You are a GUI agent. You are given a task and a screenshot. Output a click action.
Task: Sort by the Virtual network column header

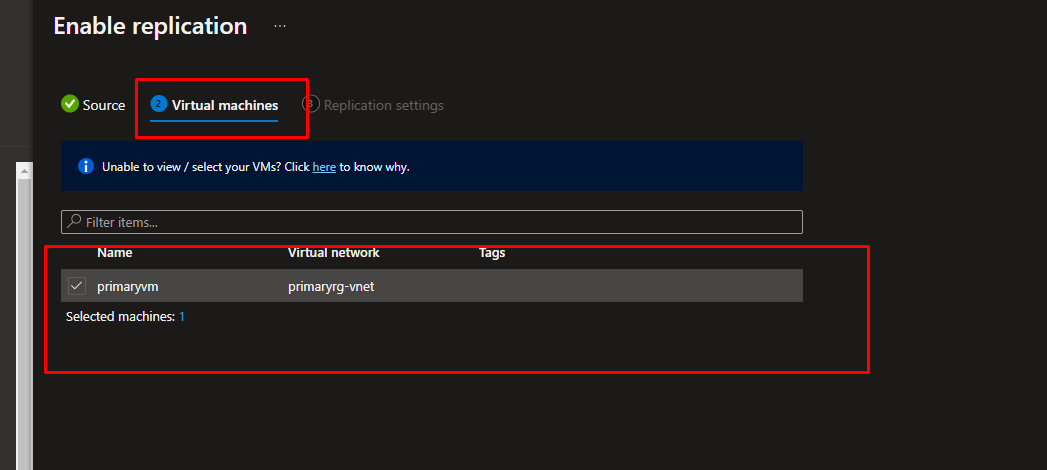point(333,253)
